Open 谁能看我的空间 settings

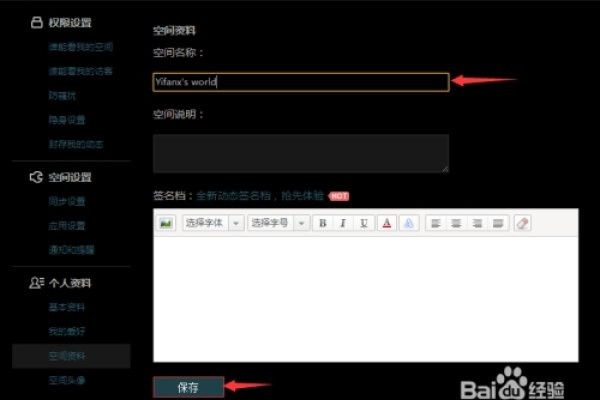coord(81,47)
